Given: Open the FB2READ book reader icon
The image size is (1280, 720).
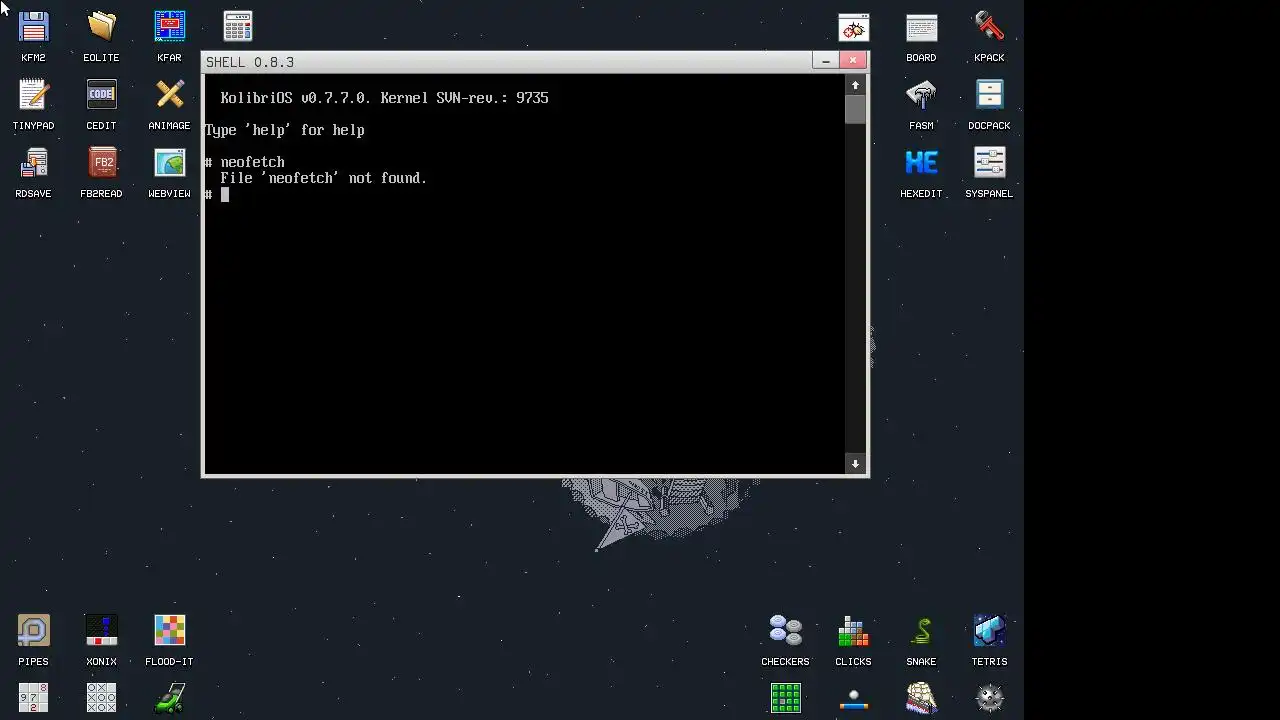Looking at the screenshot, I should [101, 163].
